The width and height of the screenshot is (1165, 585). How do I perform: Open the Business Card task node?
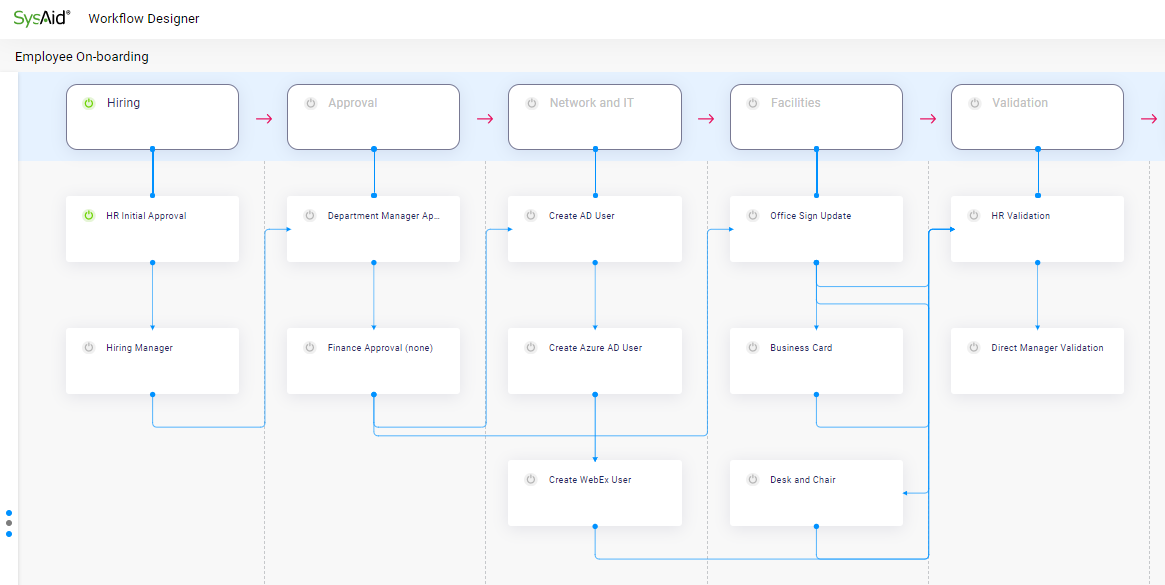(x=816, y=361)
